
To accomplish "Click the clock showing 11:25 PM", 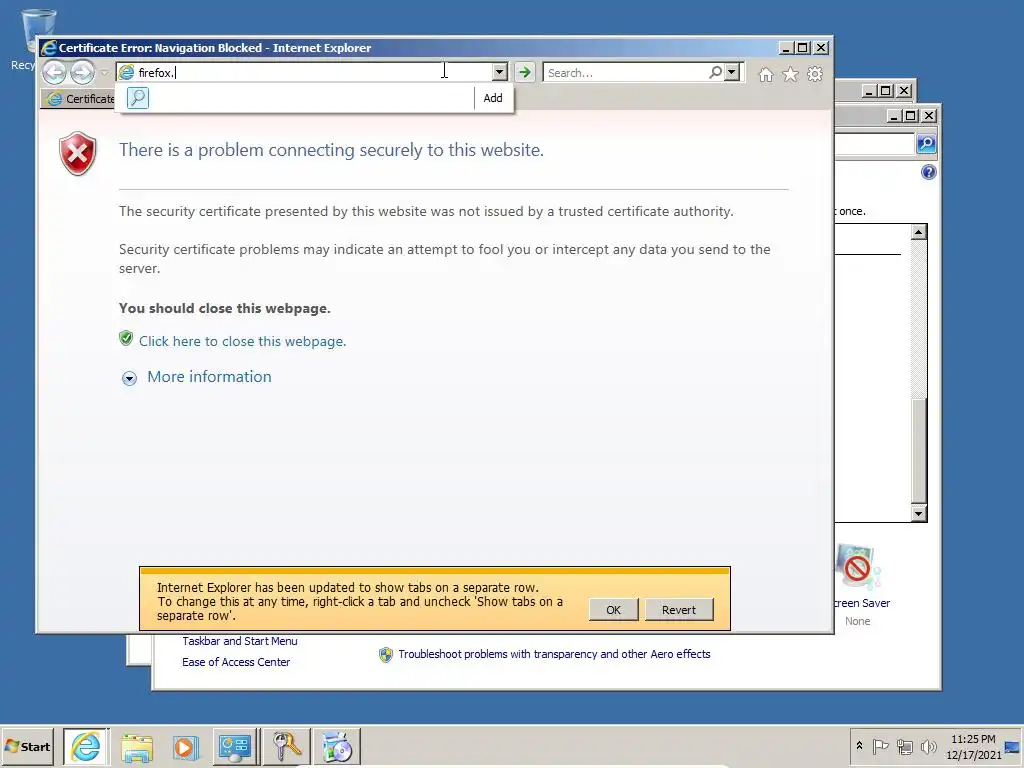I will 973,739.
